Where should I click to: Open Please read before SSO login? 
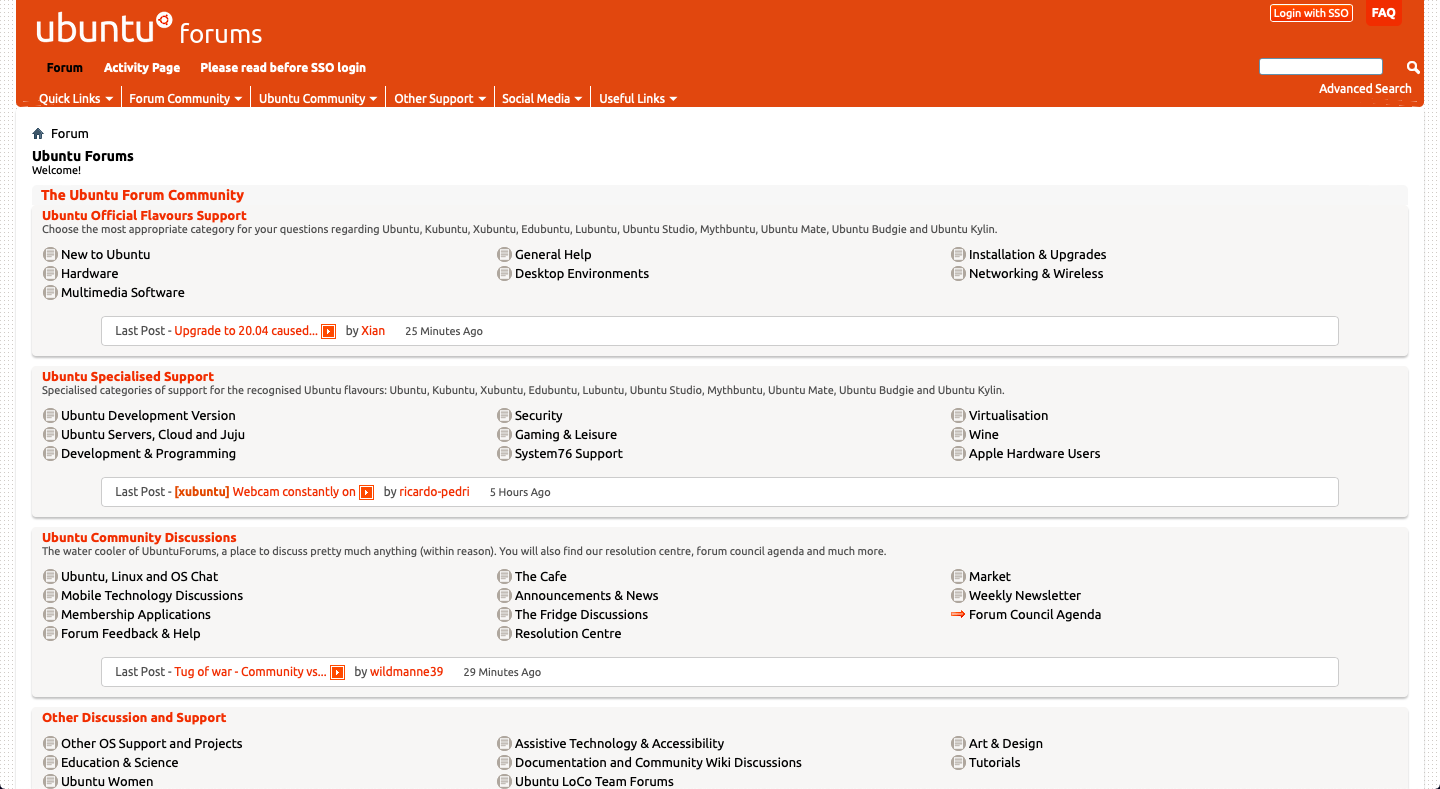[283, 68]
